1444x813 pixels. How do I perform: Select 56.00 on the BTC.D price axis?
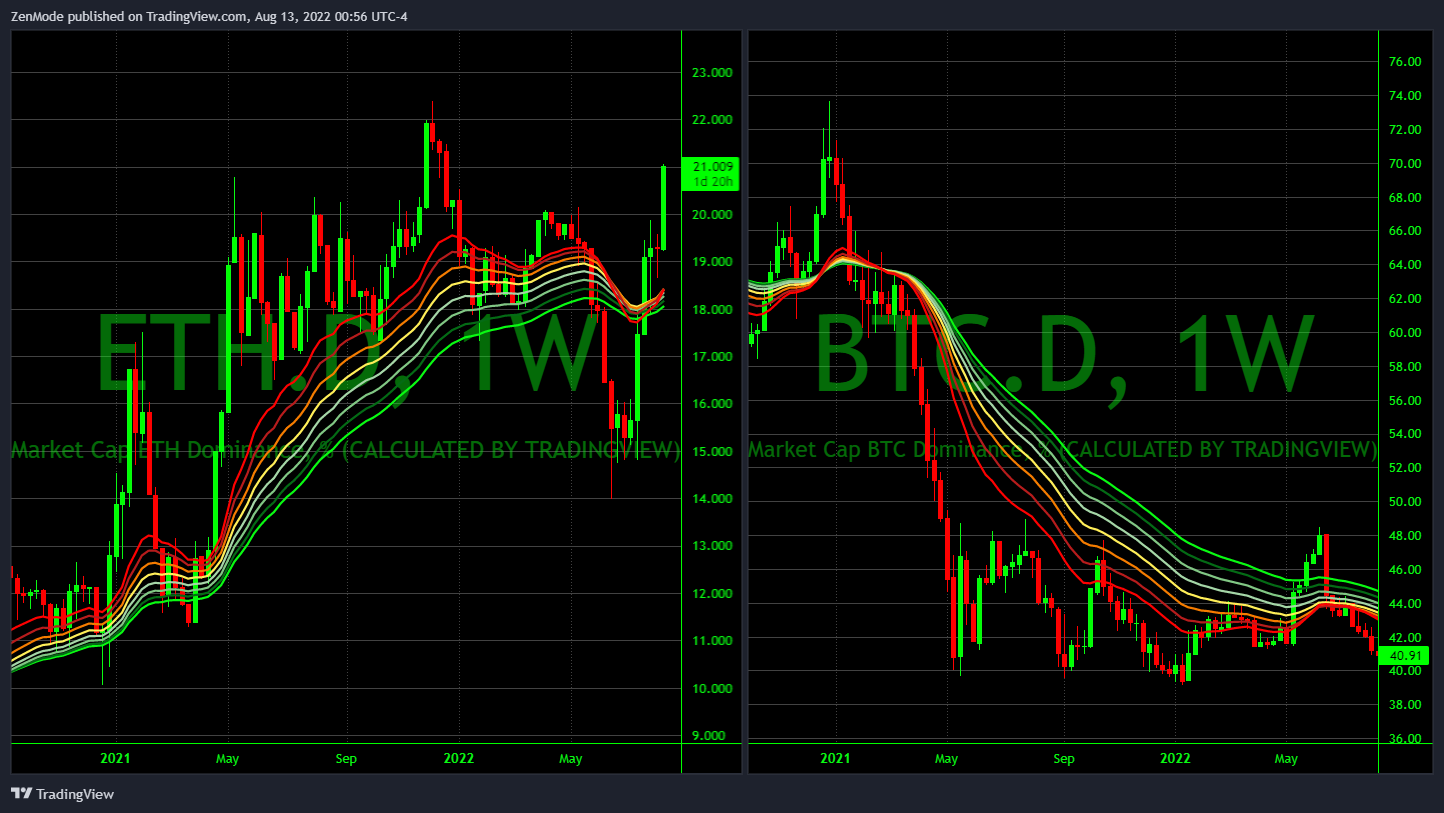point(1406,400)
